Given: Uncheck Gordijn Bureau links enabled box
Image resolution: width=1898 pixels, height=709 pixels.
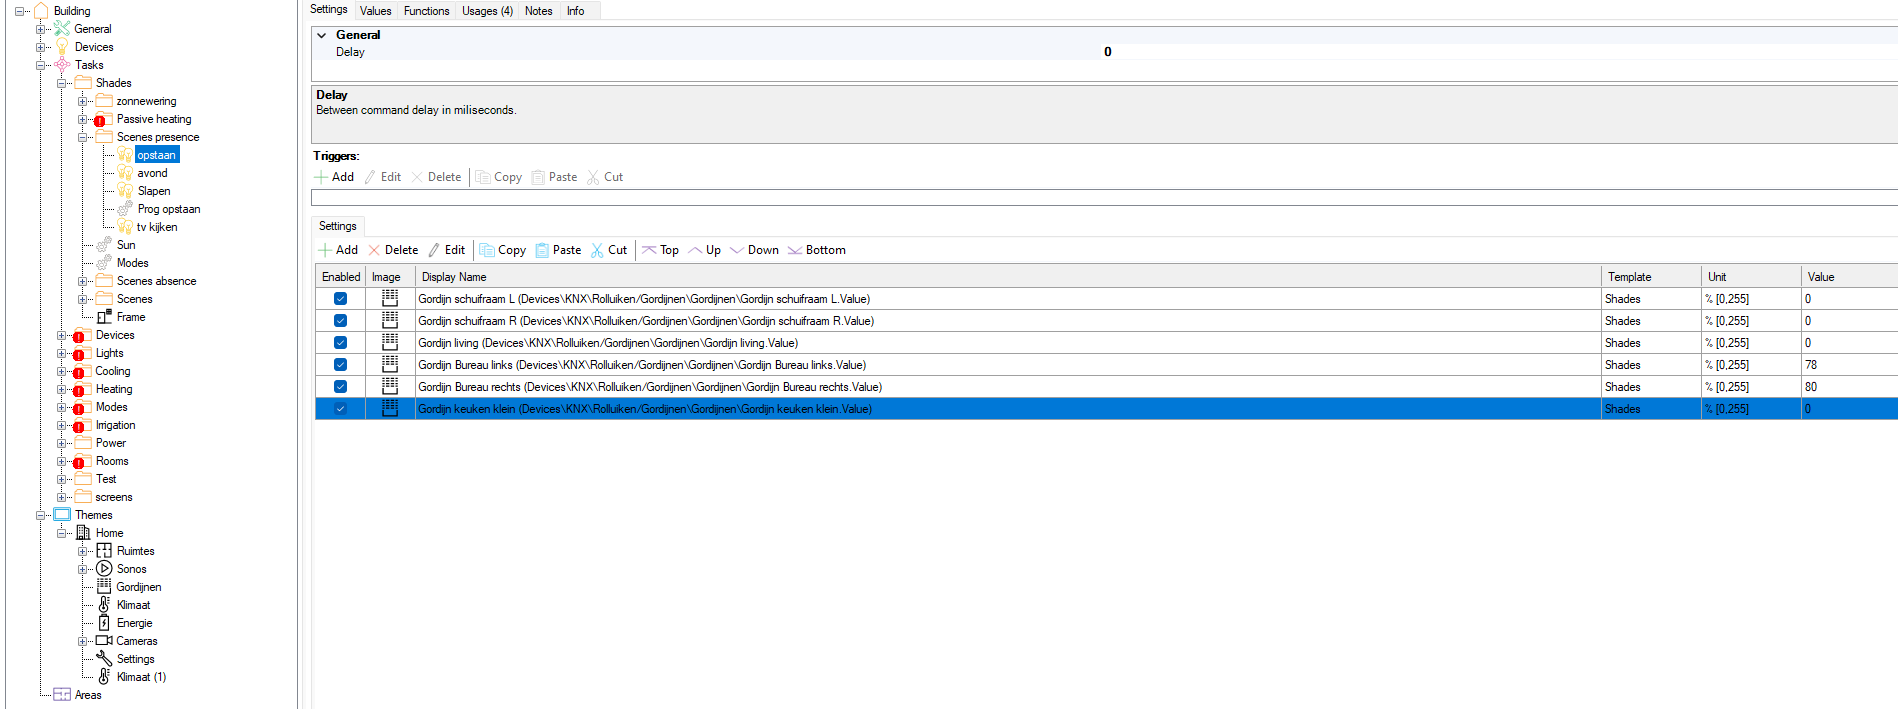Looking at the screenshot, I should [x=340, y=365].
